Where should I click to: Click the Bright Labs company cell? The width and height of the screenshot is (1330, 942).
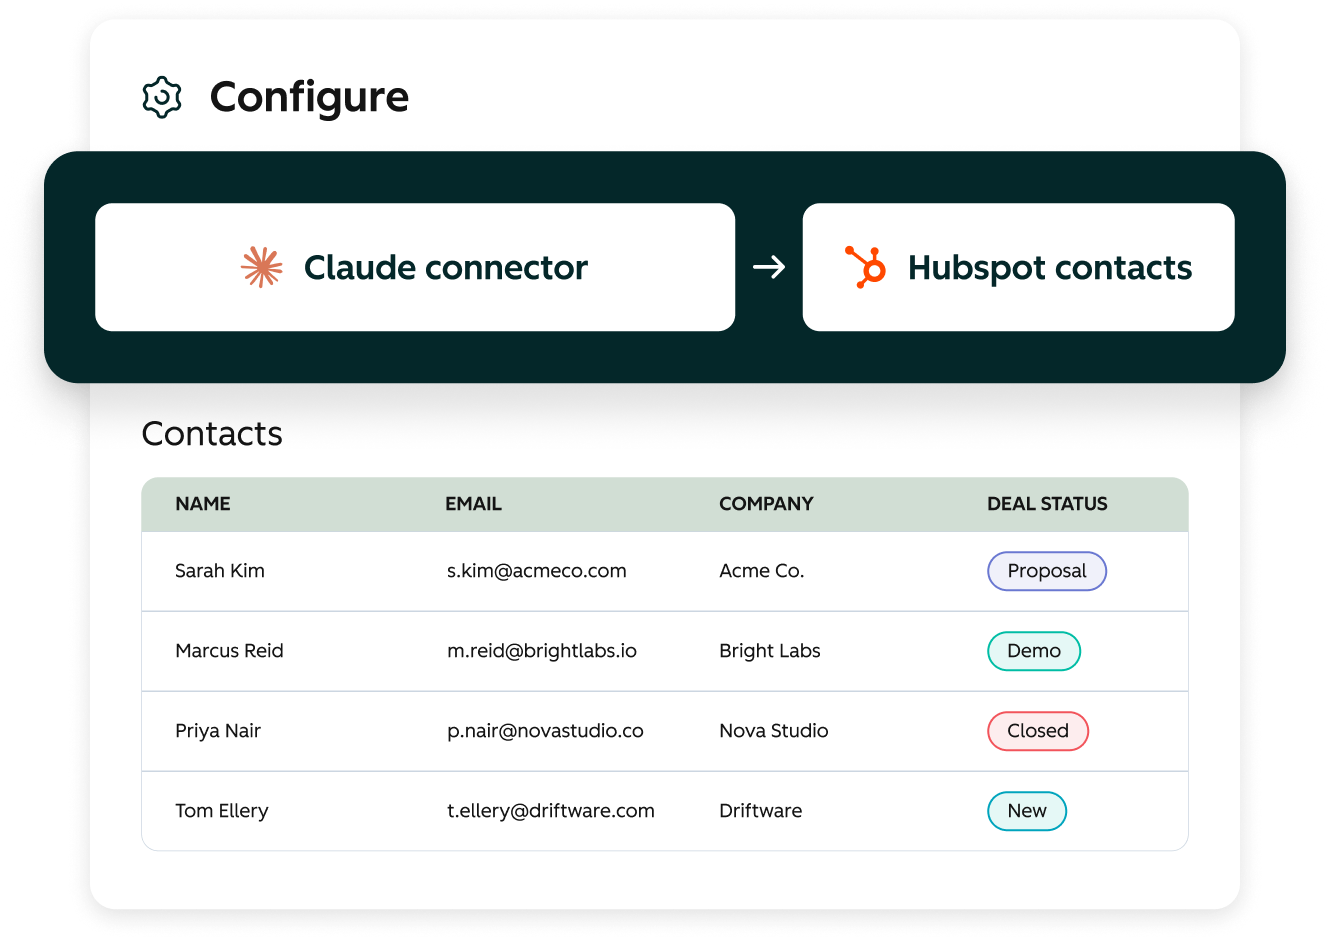[x=770, y=651]
